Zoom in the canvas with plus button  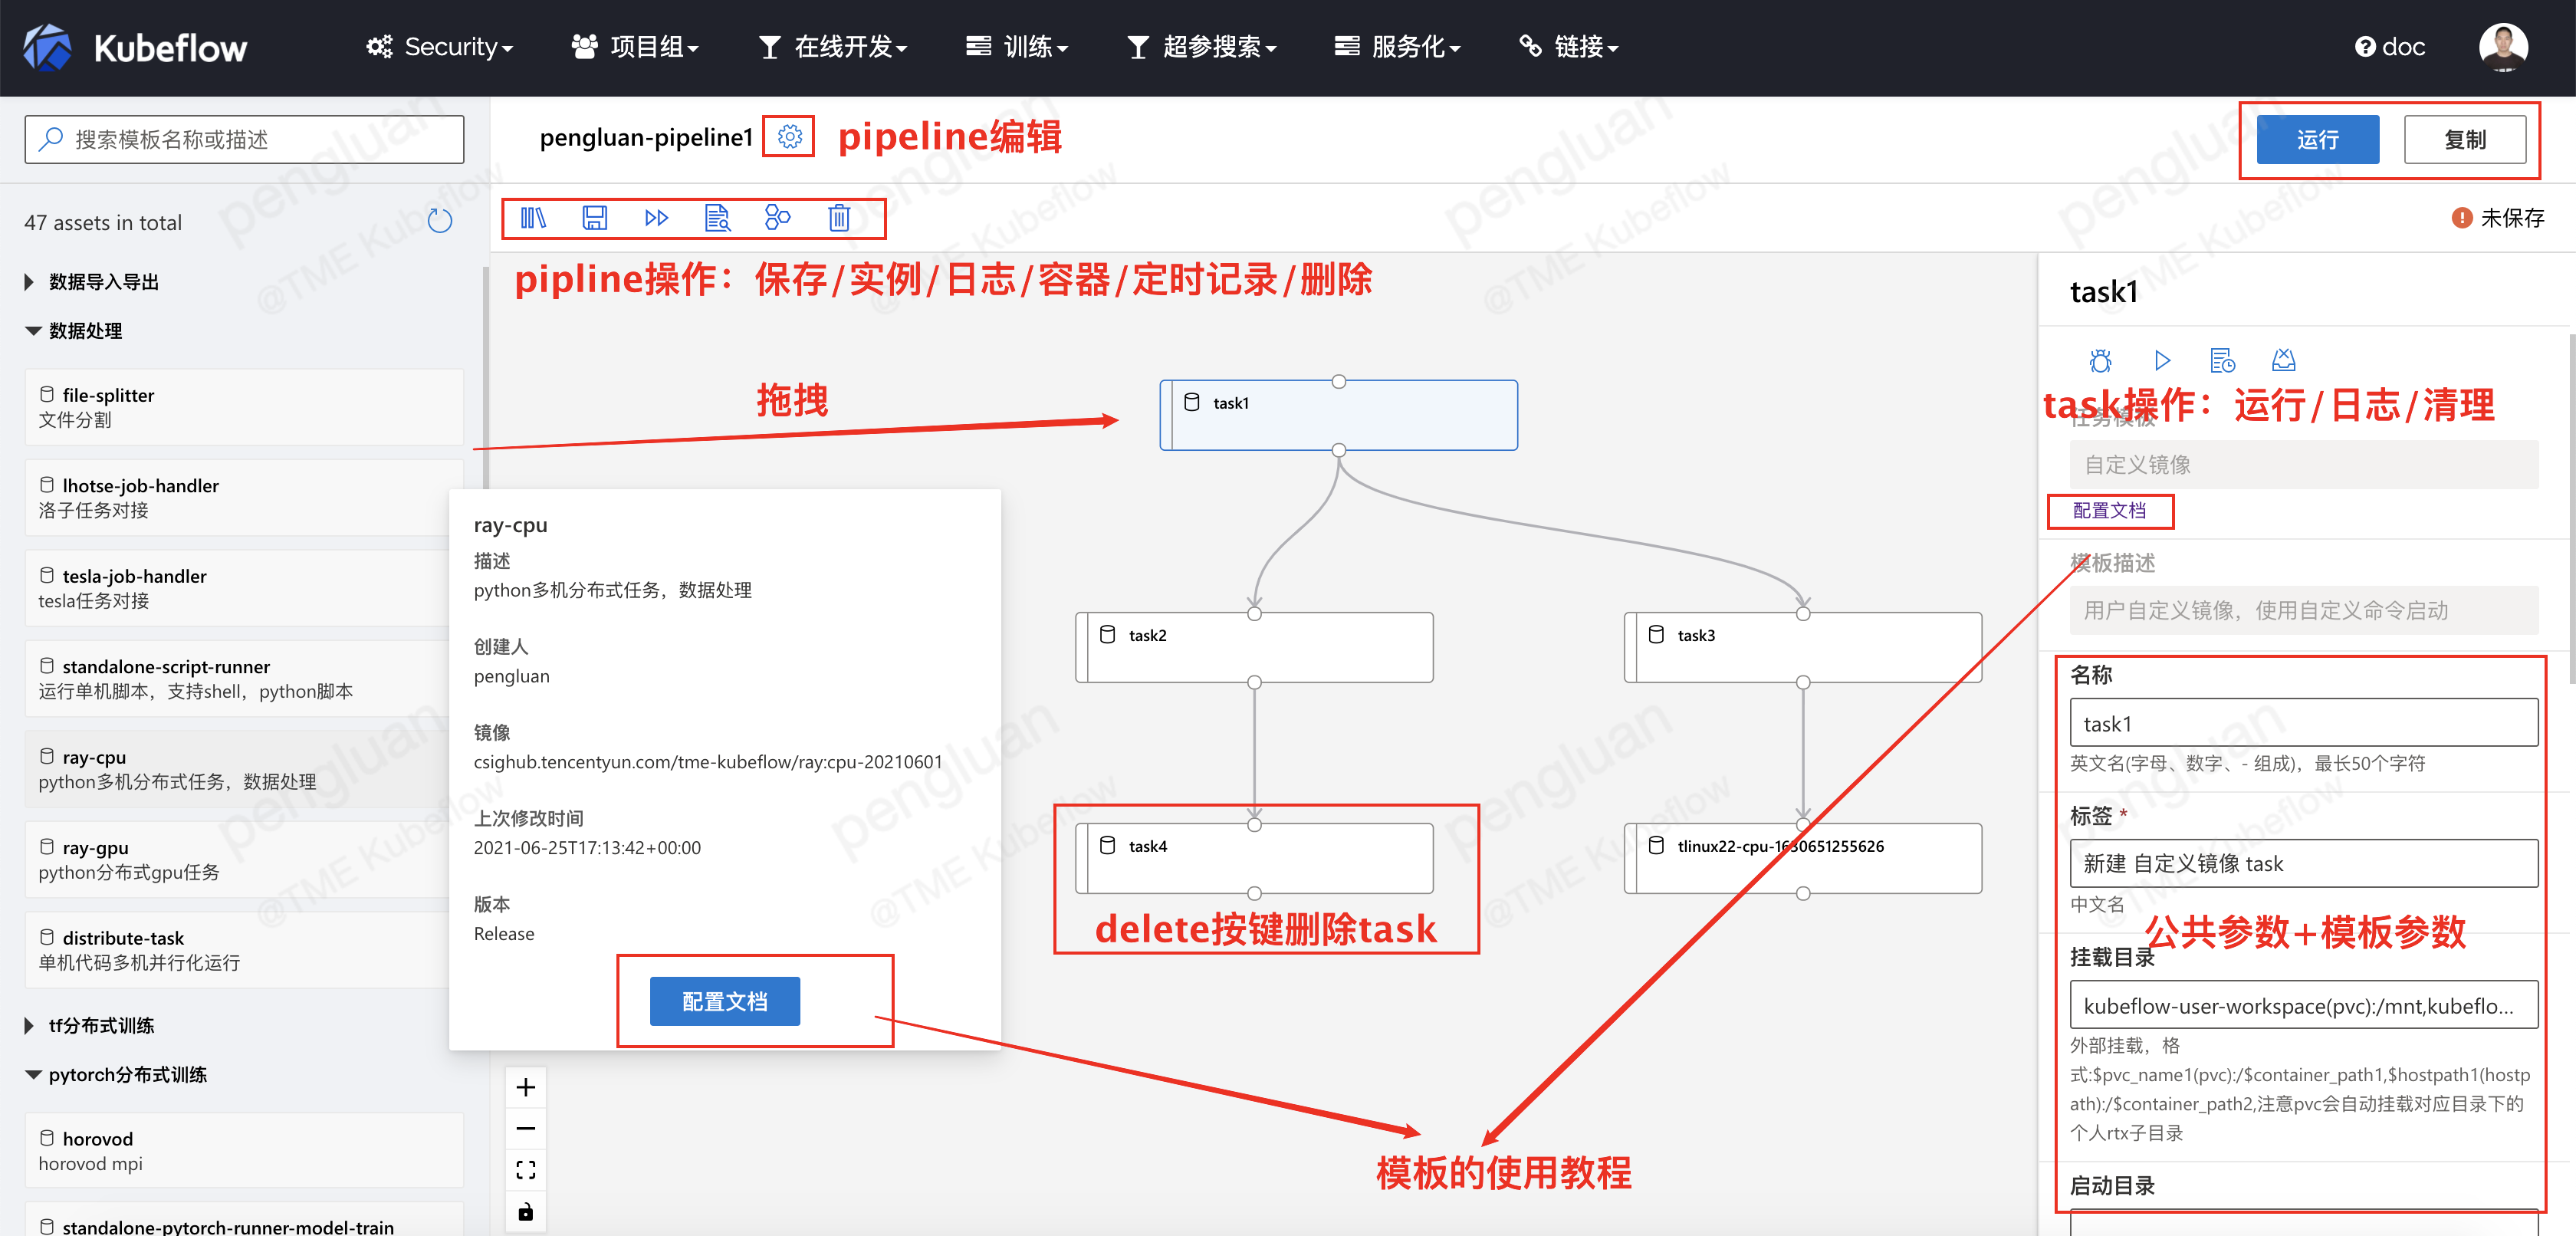pos(526,1087)
